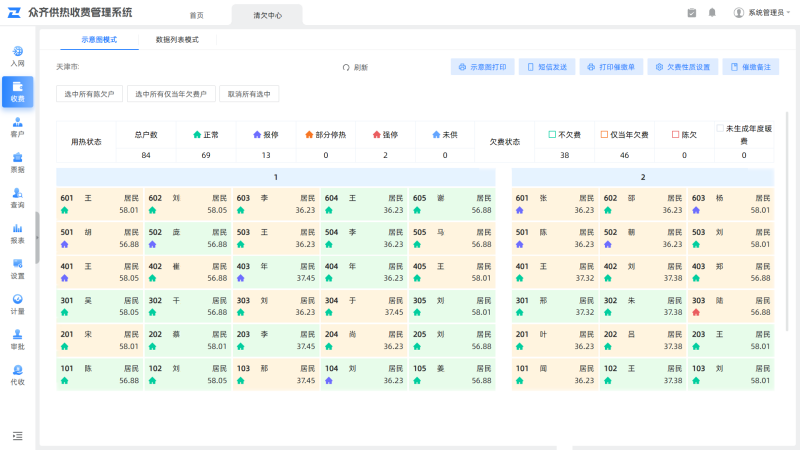Select building 1 unit 203 李 cell
The image size is (800, 450).
(276, 340)
